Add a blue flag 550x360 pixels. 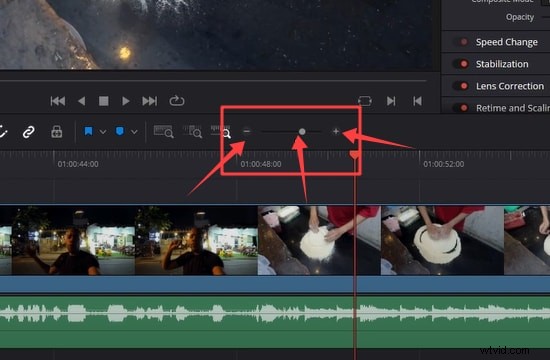[x=88, y=132]
